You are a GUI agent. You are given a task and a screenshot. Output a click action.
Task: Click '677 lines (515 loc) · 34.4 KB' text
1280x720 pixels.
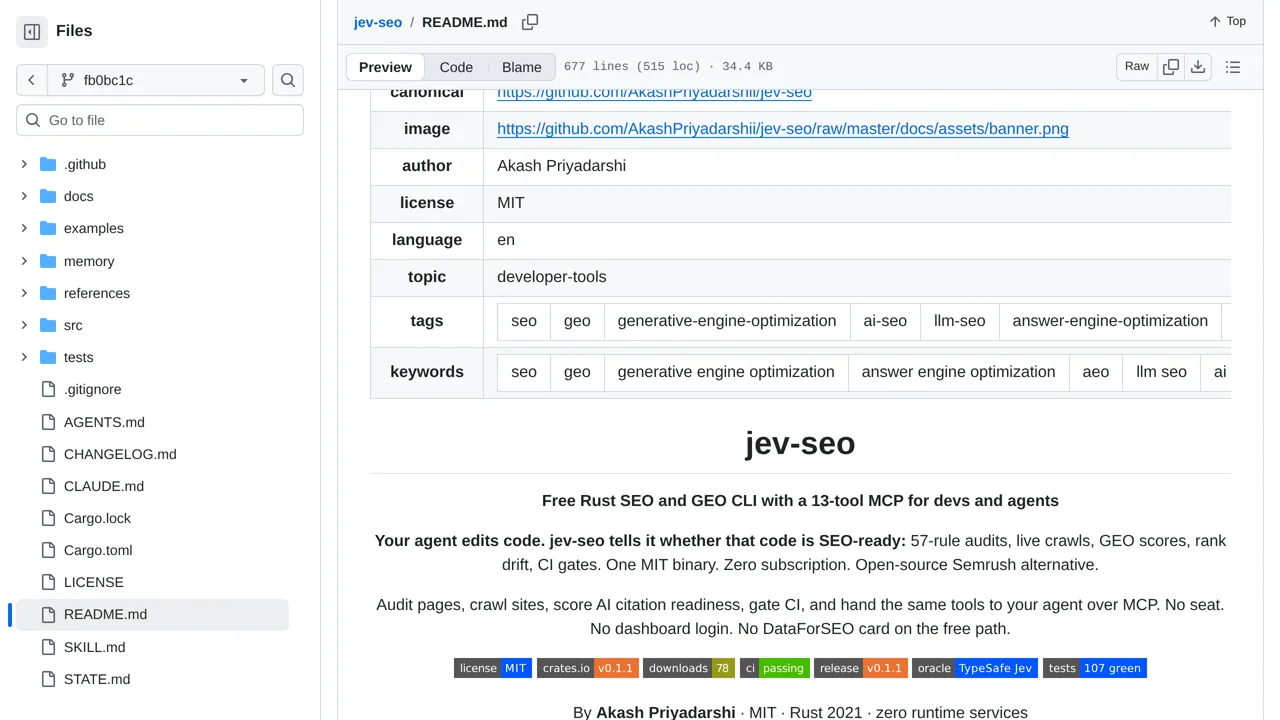(x=668, y=67)
